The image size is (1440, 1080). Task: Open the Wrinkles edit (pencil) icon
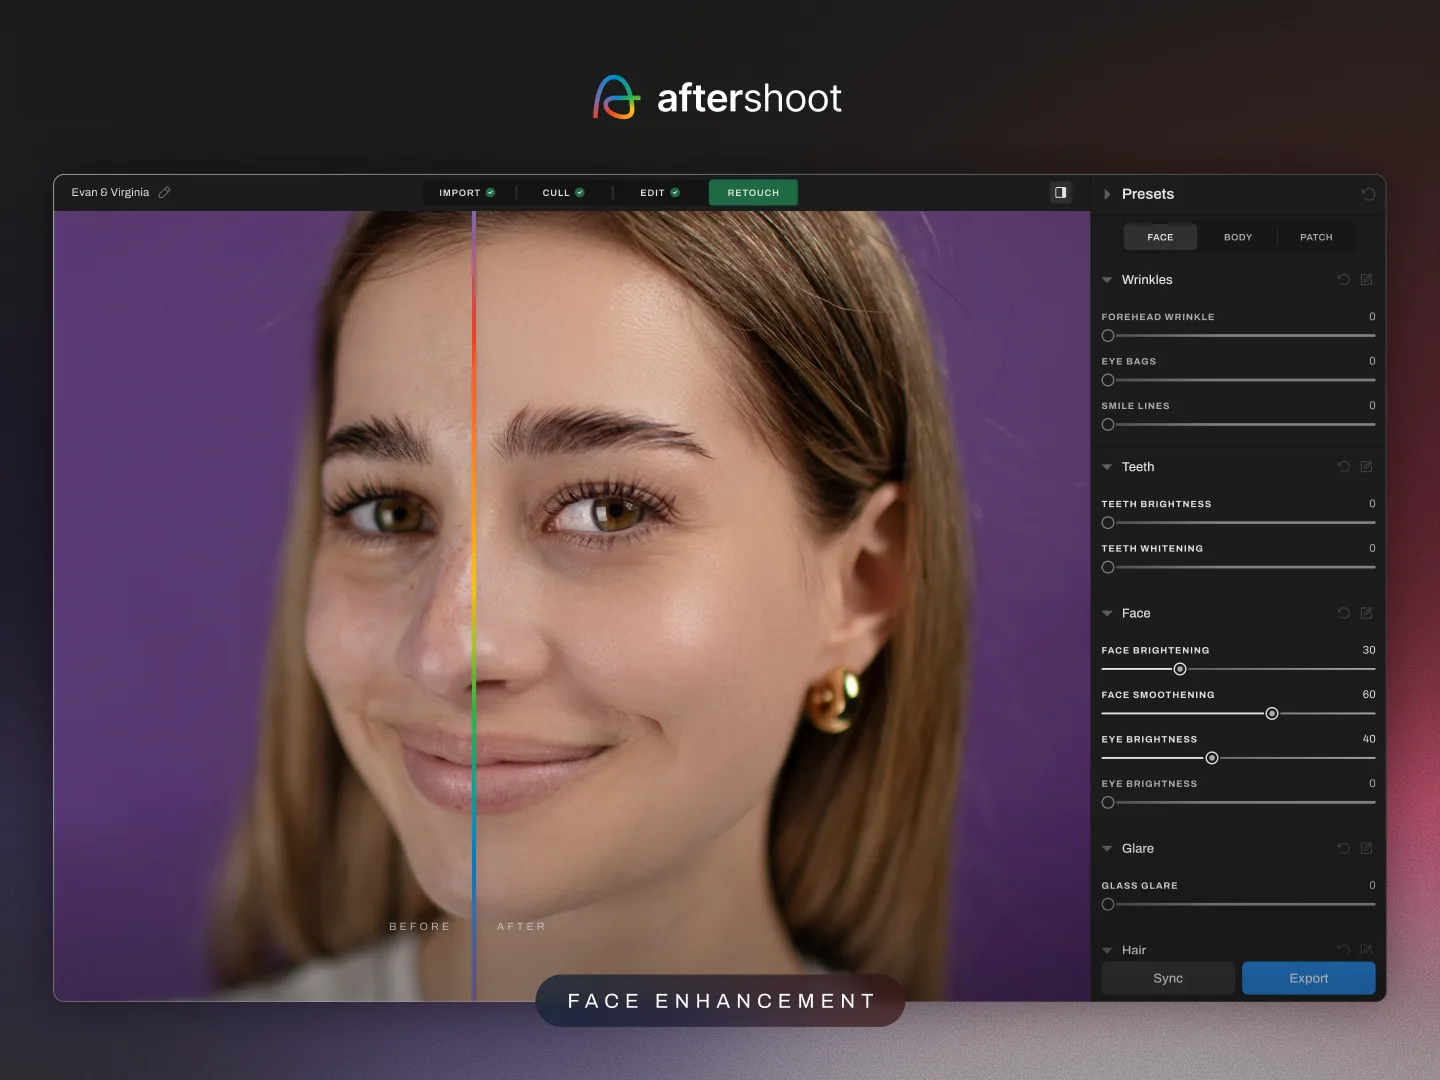[1367, 280]
